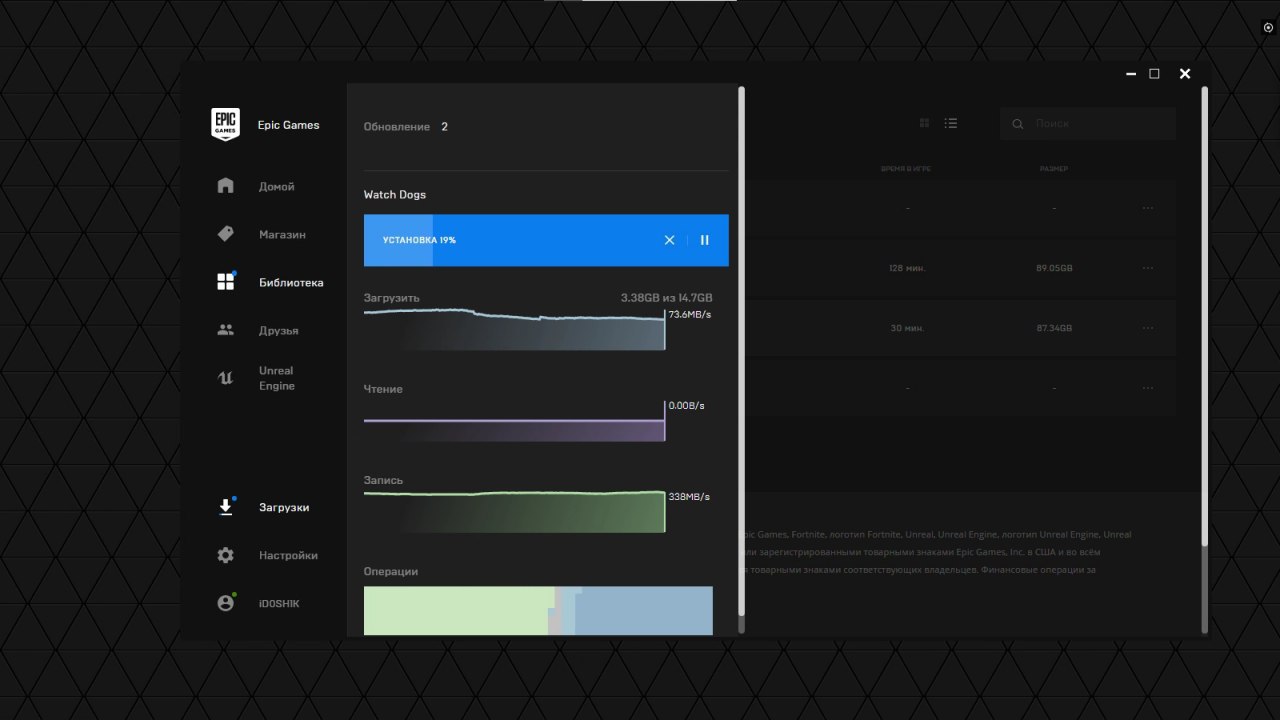The image size is (1280, 720).
Task: Click the Запись write speed graph
Action: coord(514,511)
